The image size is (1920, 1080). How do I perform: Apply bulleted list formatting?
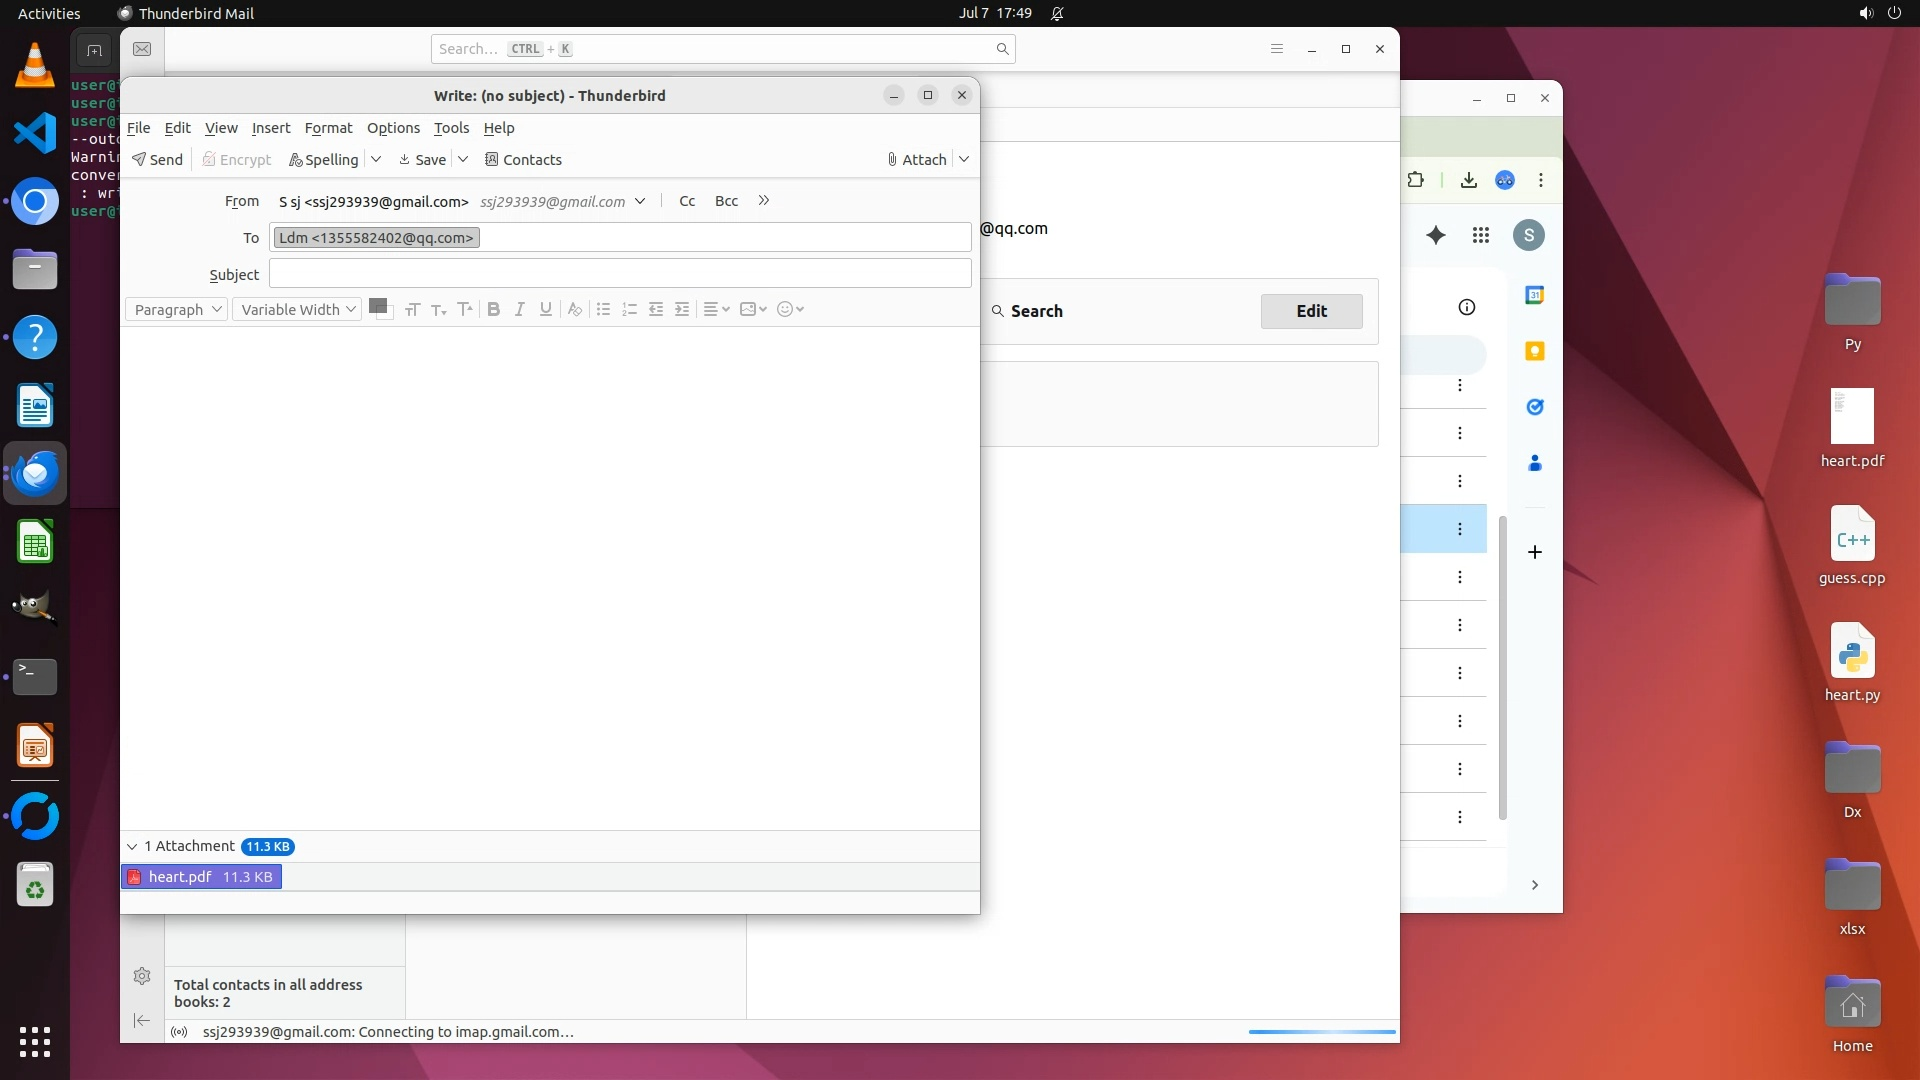pyautogui.click(x=603, y=310)
